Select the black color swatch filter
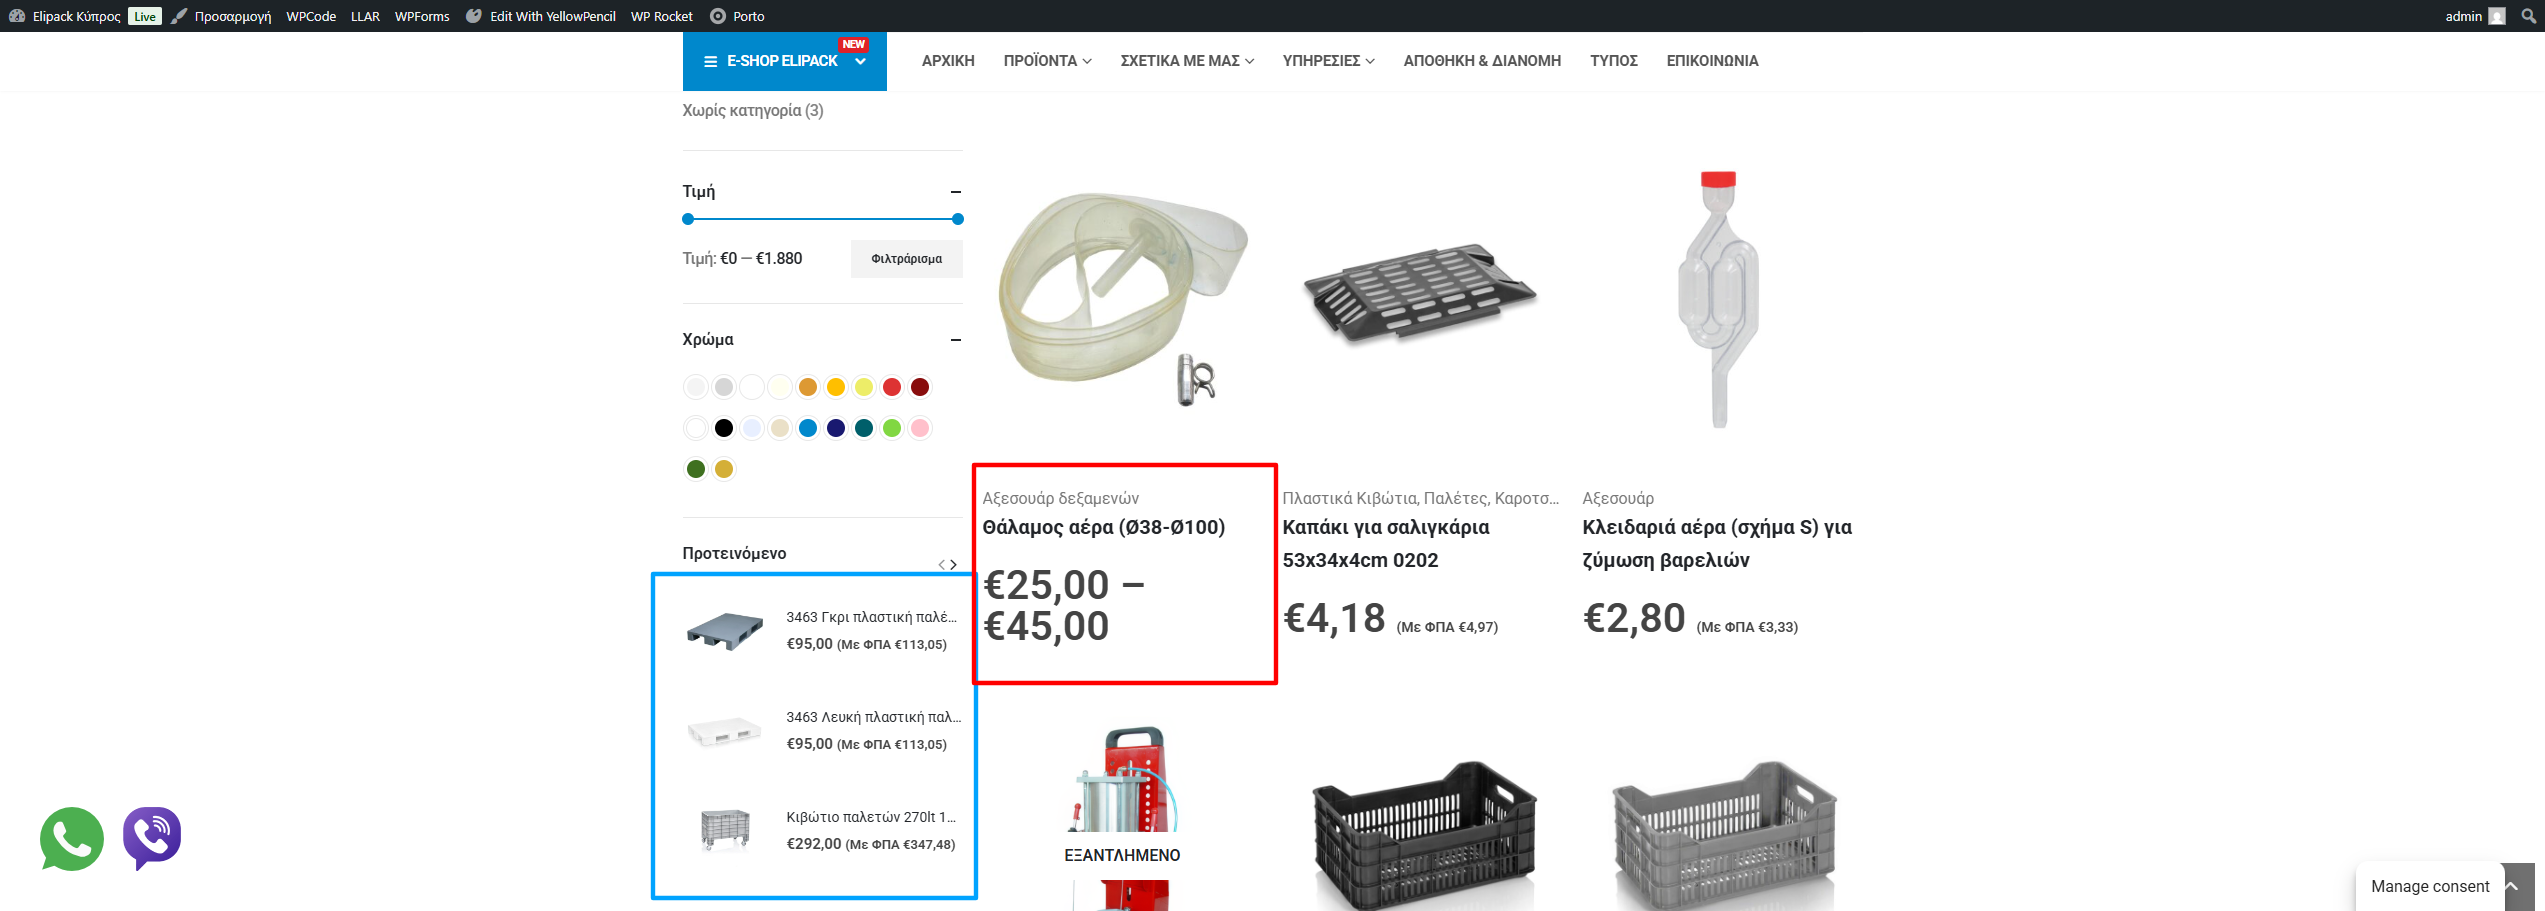 coord(724,428)
